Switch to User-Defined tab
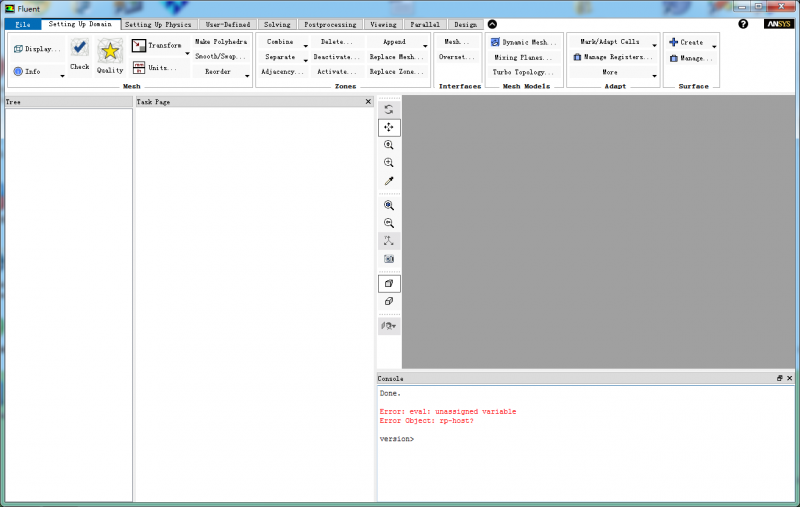Screen dimensions: 800x507 [228, 24]
